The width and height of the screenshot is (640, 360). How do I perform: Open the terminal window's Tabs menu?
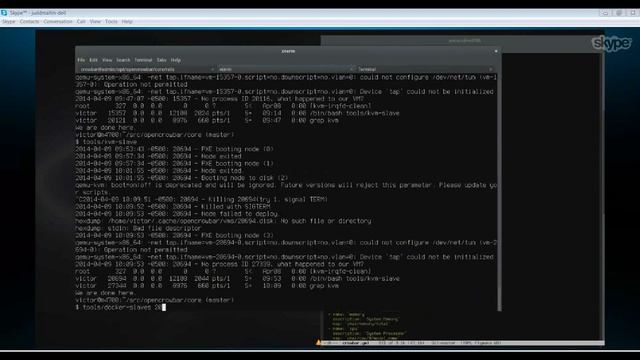tap(162, 60)
